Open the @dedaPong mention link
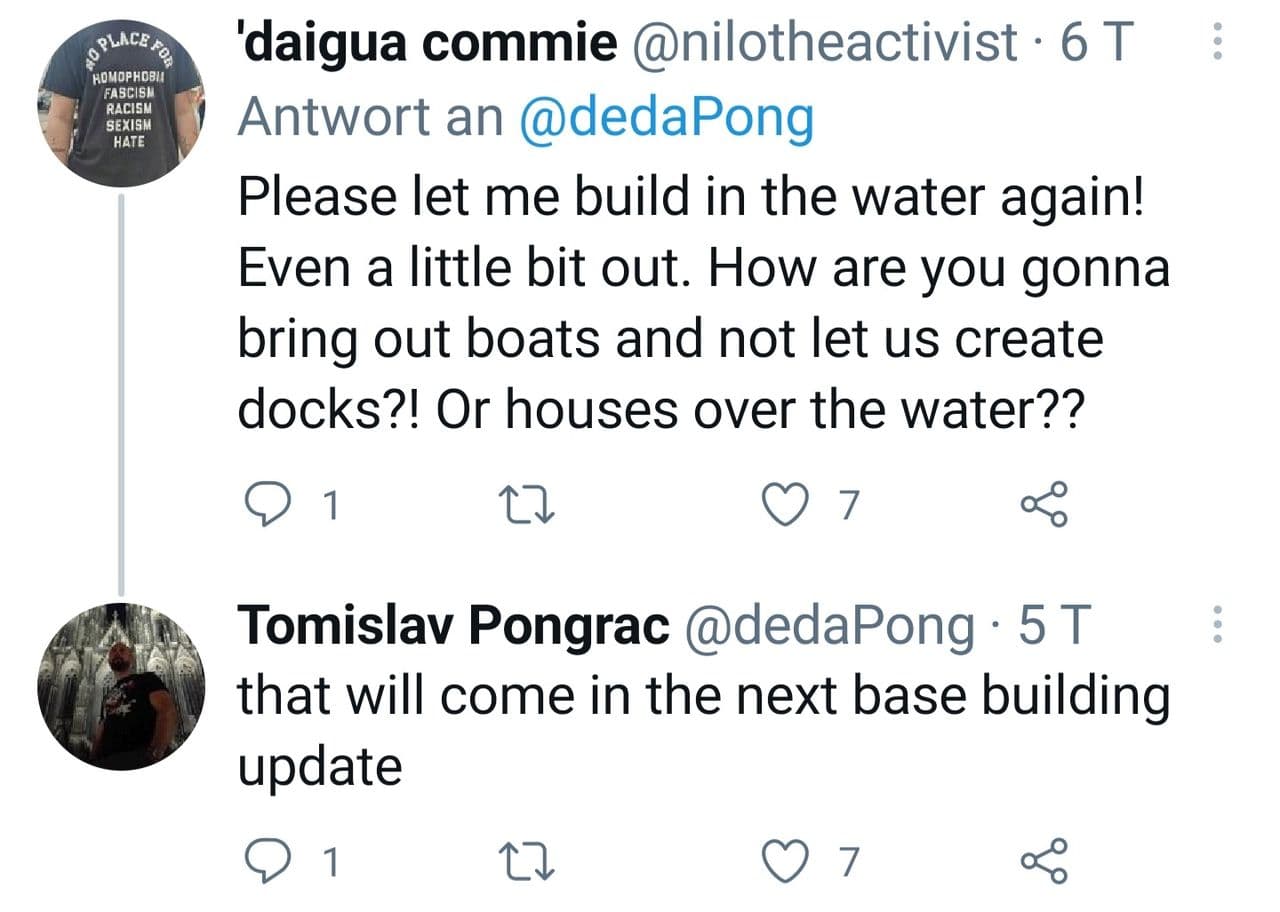 coord(665,118)
